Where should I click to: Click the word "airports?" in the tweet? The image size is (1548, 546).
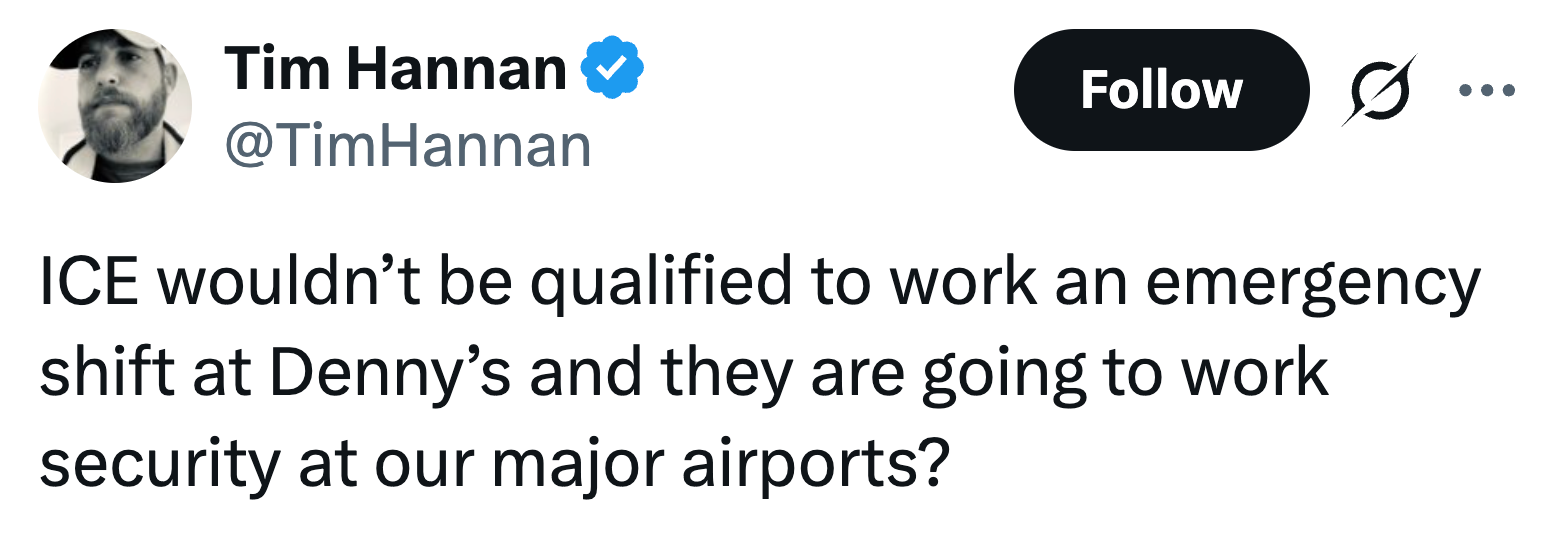(814, 462)
